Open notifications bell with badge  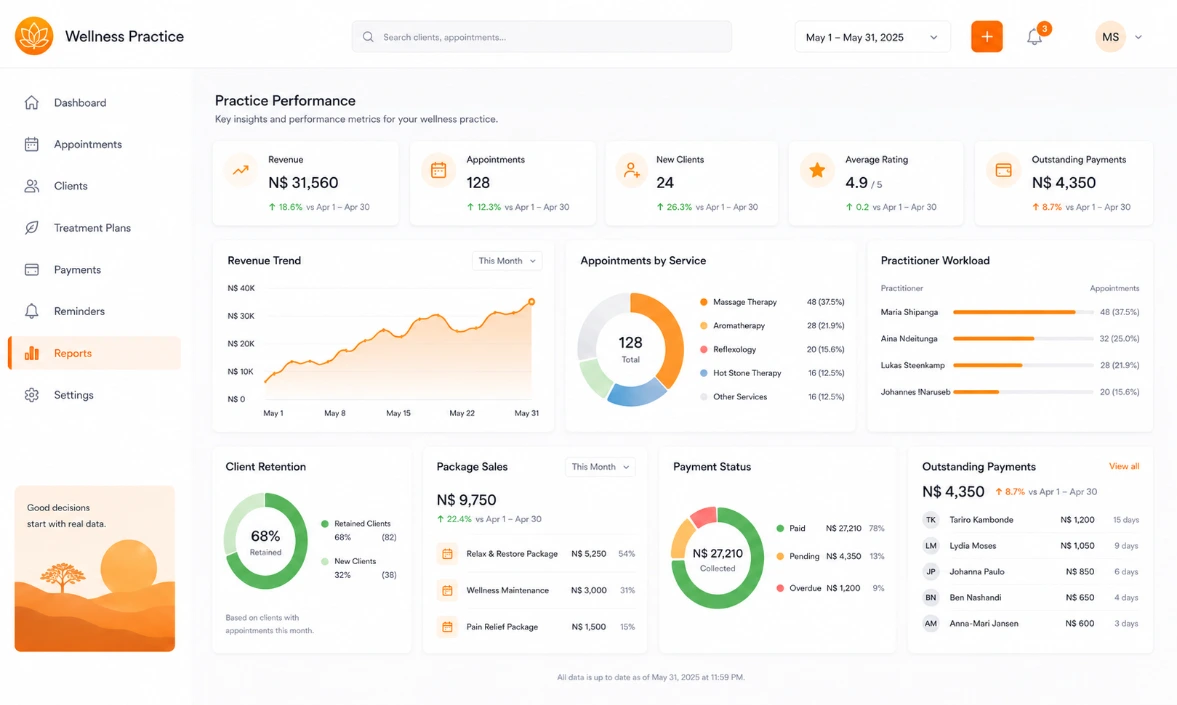1035,36
